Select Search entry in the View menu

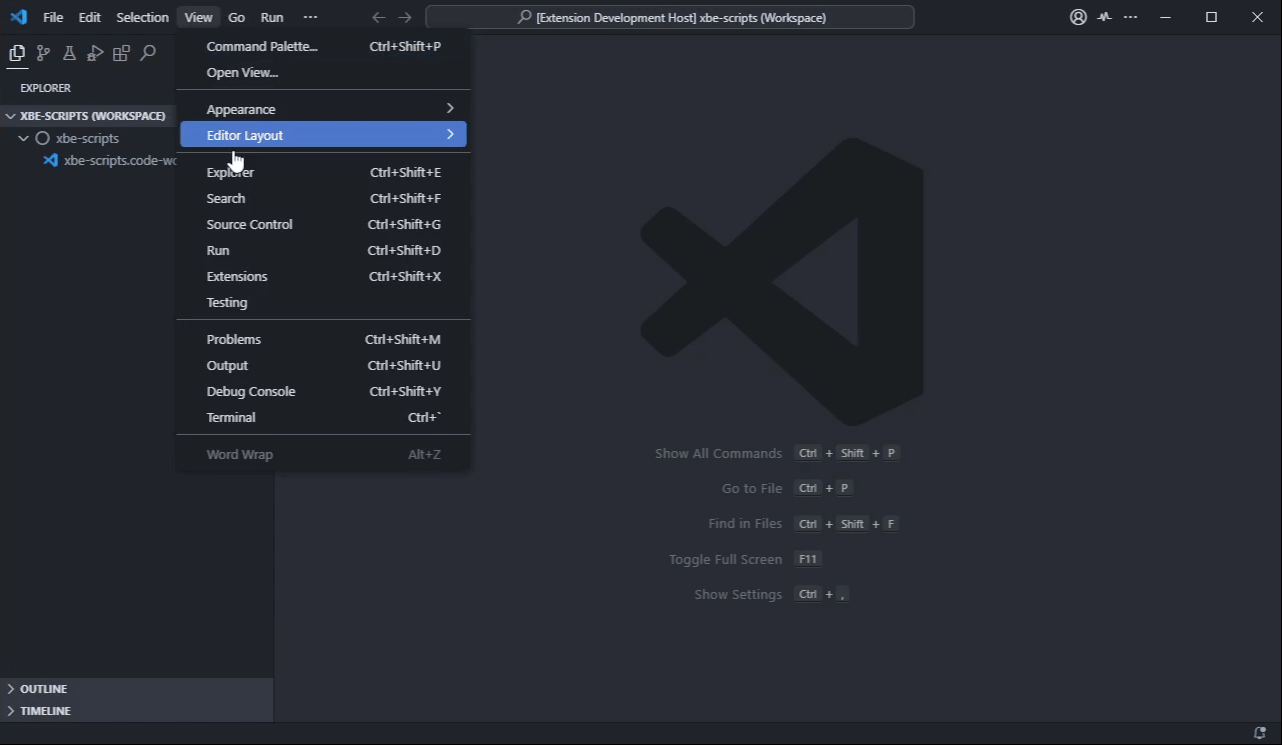tap(323, 198)
